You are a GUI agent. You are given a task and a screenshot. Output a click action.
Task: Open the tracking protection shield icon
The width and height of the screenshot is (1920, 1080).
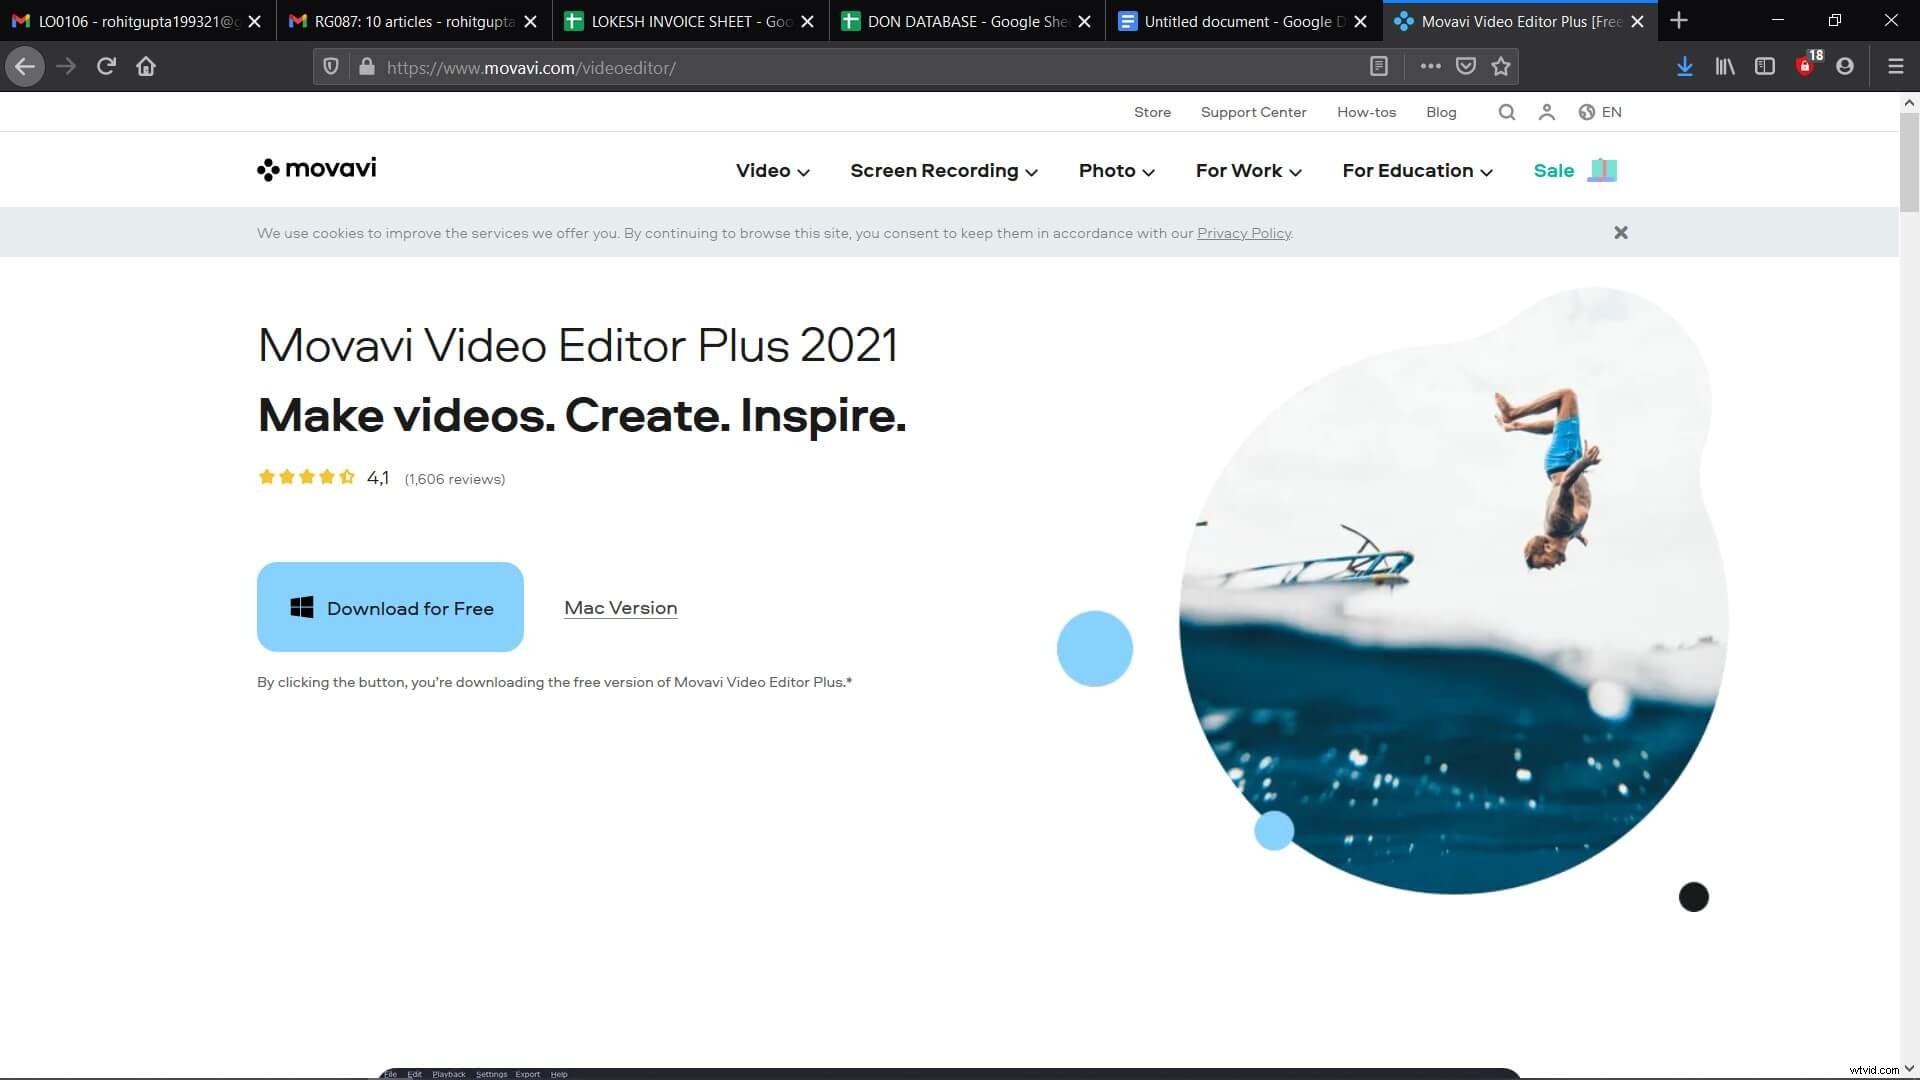pyautogui.click(x=331, y=66)
